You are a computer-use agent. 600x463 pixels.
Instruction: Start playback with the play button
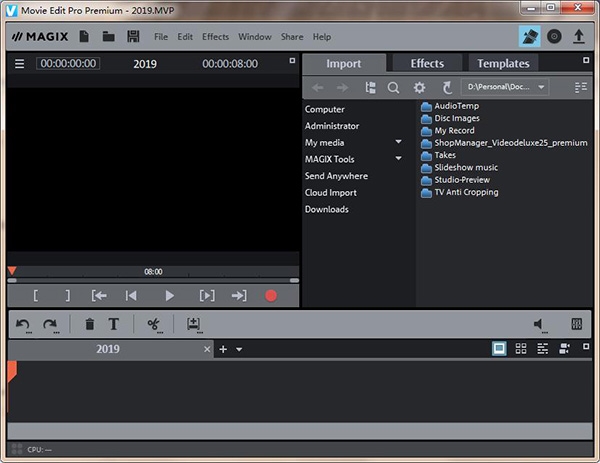click(169, 296)
